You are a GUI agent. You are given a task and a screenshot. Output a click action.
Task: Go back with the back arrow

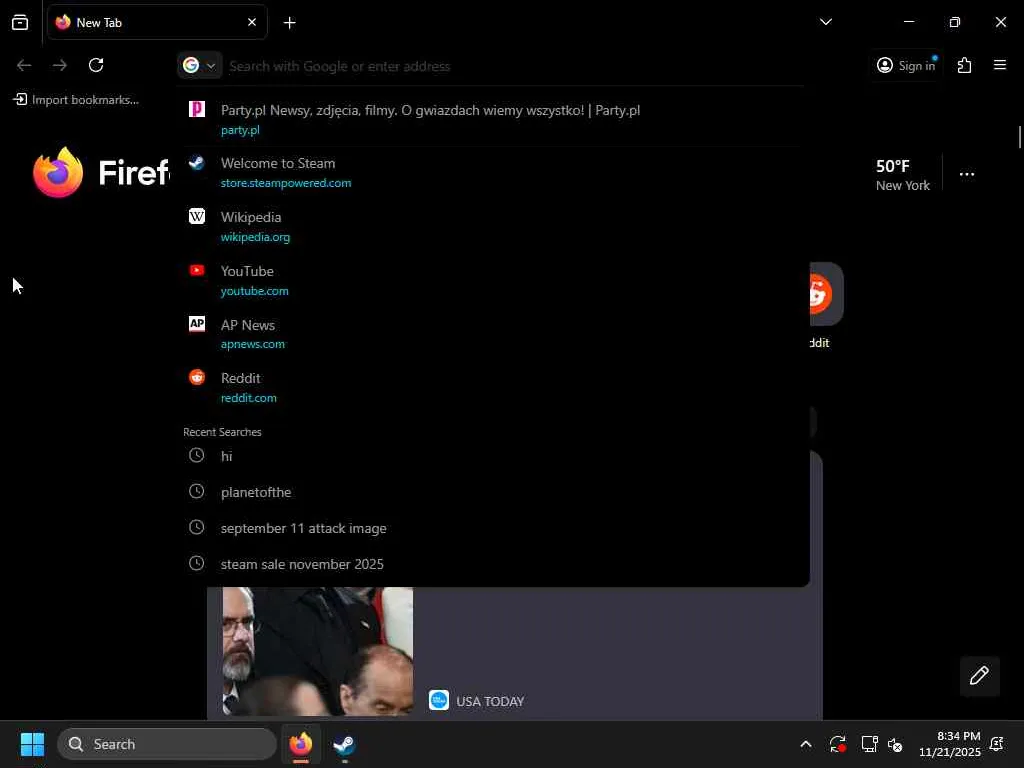click(x=24, y=65)
